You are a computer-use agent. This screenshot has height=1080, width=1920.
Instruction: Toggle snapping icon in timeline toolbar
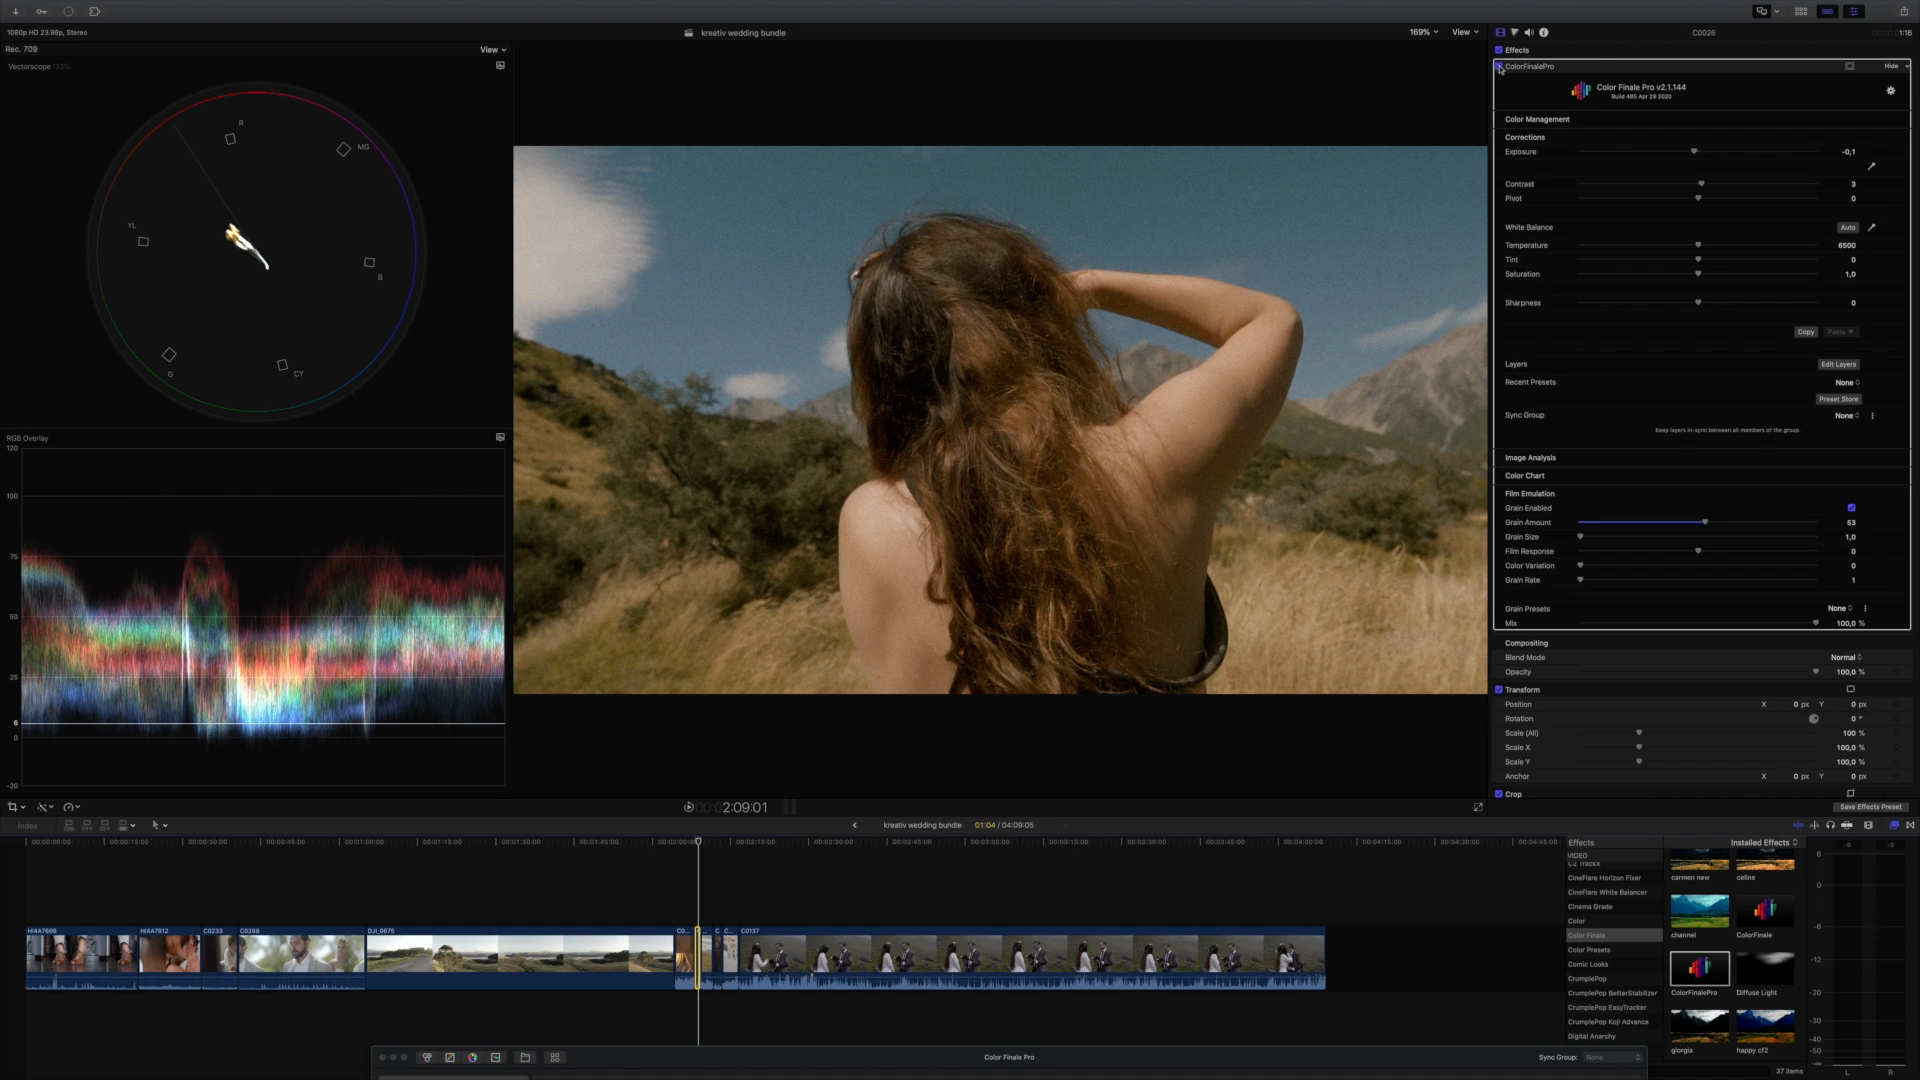tap(1846, 825)
